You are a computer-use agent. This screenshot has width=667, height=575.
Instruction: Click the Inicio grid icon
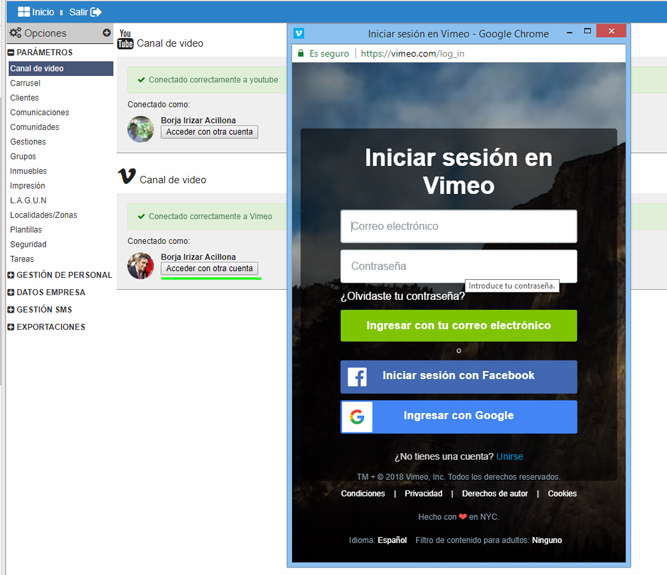[x=23, y=12]
